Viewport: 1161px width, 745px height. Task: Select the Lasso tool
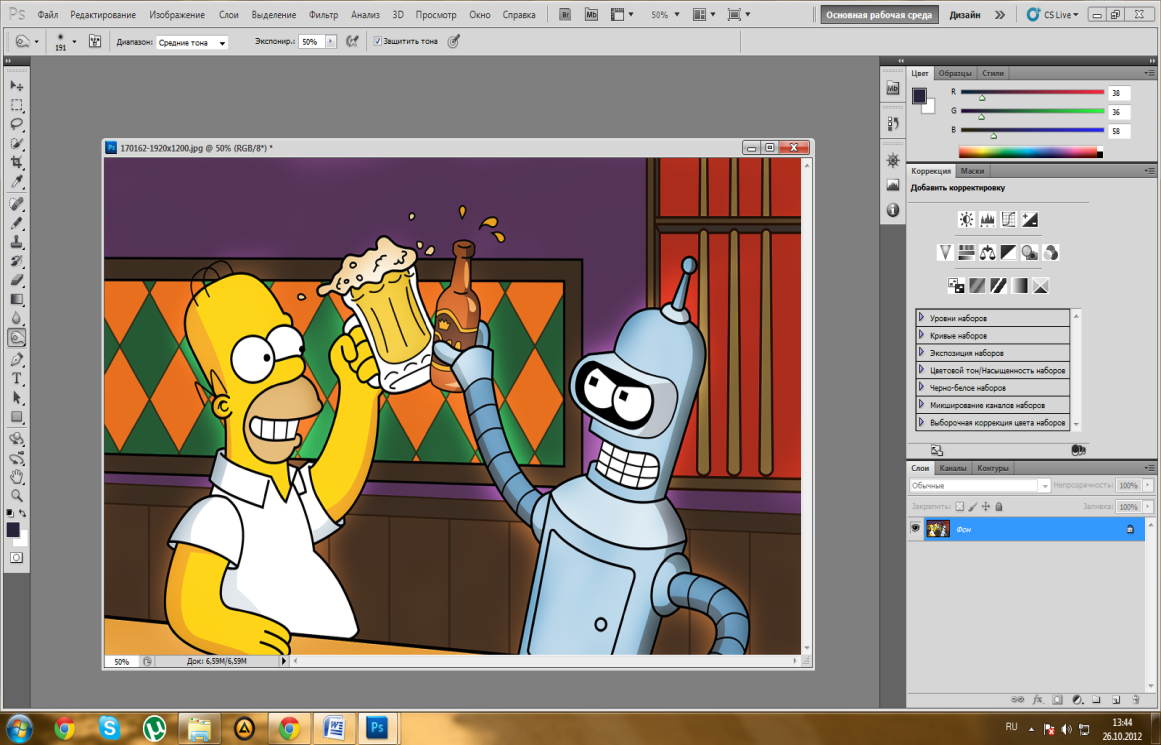click(16, 124)
